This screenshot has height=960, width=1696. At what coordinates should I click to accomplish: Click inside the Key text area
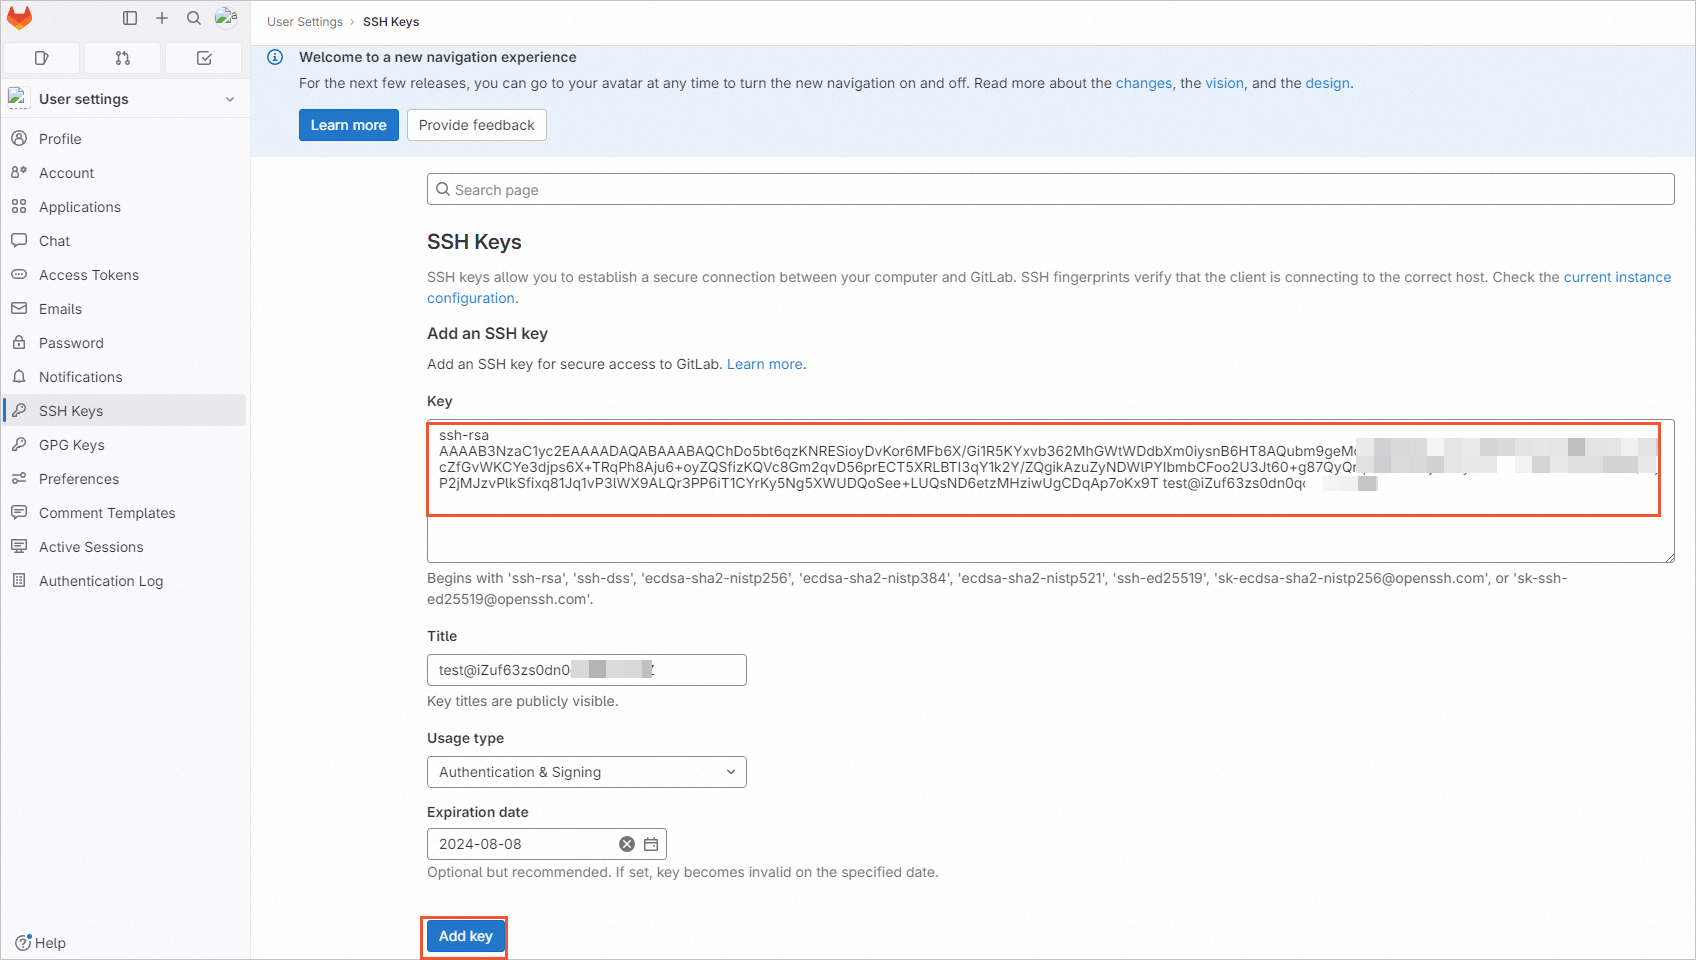point(1051,491)
